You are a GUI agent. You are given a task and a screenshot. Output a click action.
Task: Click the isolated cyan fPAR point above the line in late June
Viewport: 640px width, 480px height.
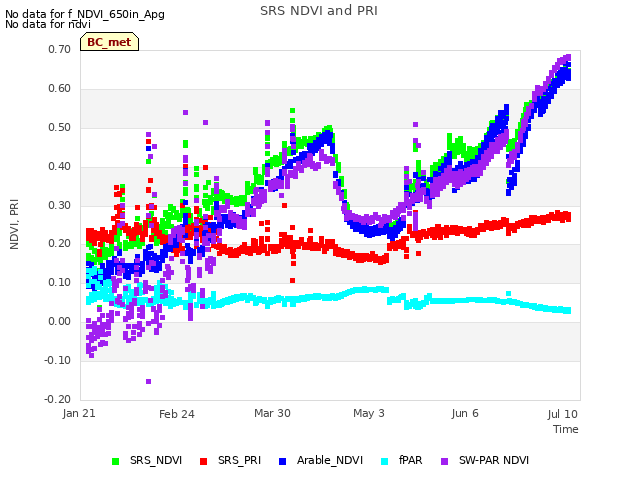(x=509, y=293)
